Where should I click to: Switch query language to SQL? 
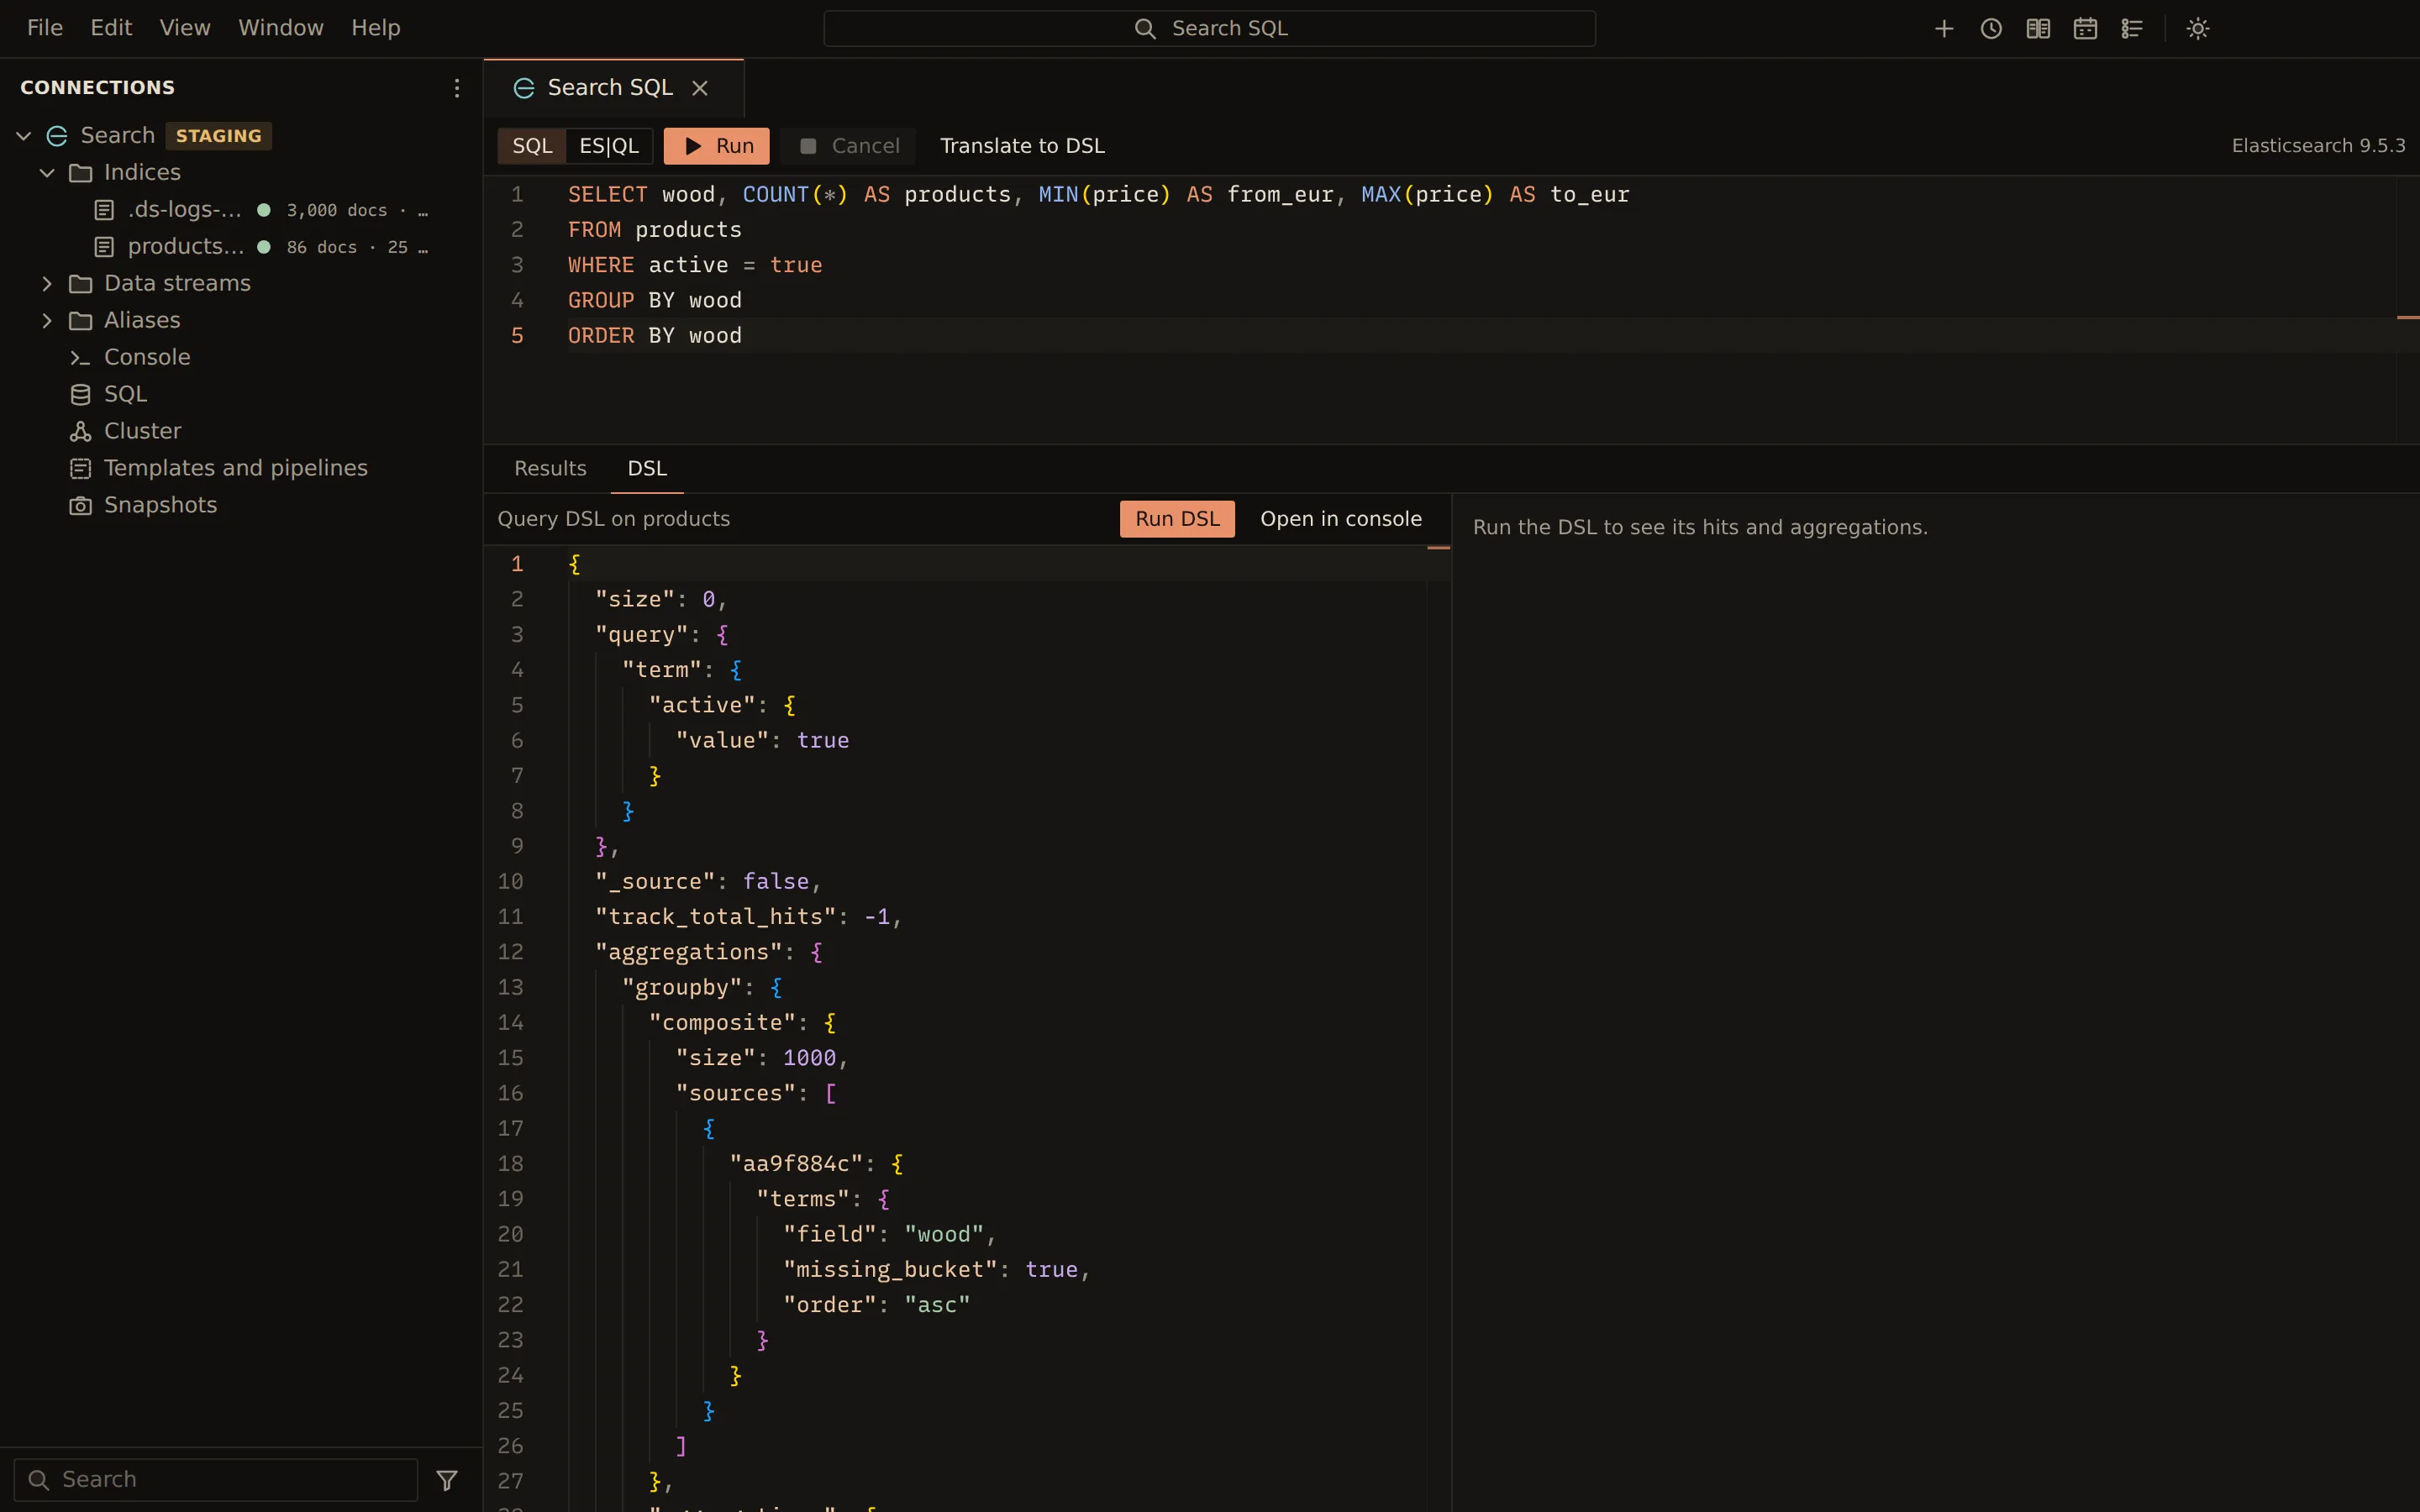pyautogui.click(x=532, y=146)
